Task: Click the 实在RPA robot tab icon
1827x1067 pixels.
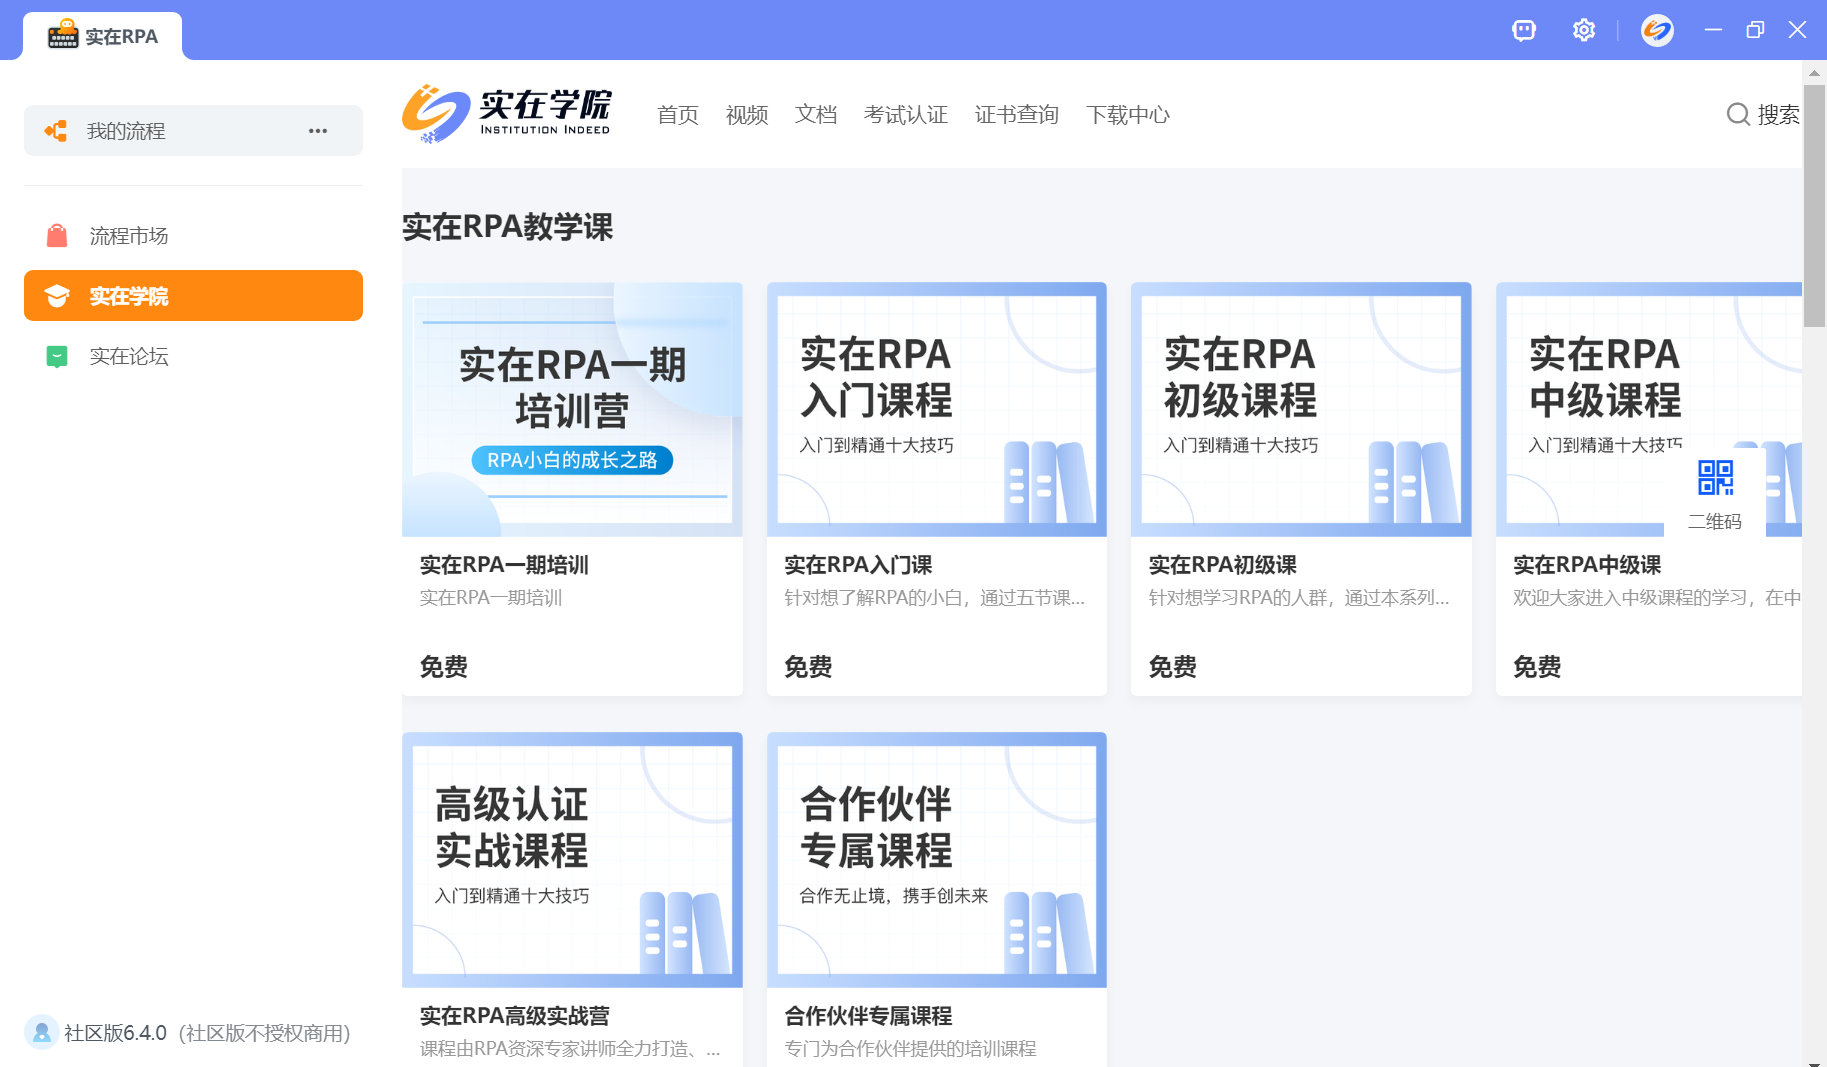Action: (x=63, y=35)
